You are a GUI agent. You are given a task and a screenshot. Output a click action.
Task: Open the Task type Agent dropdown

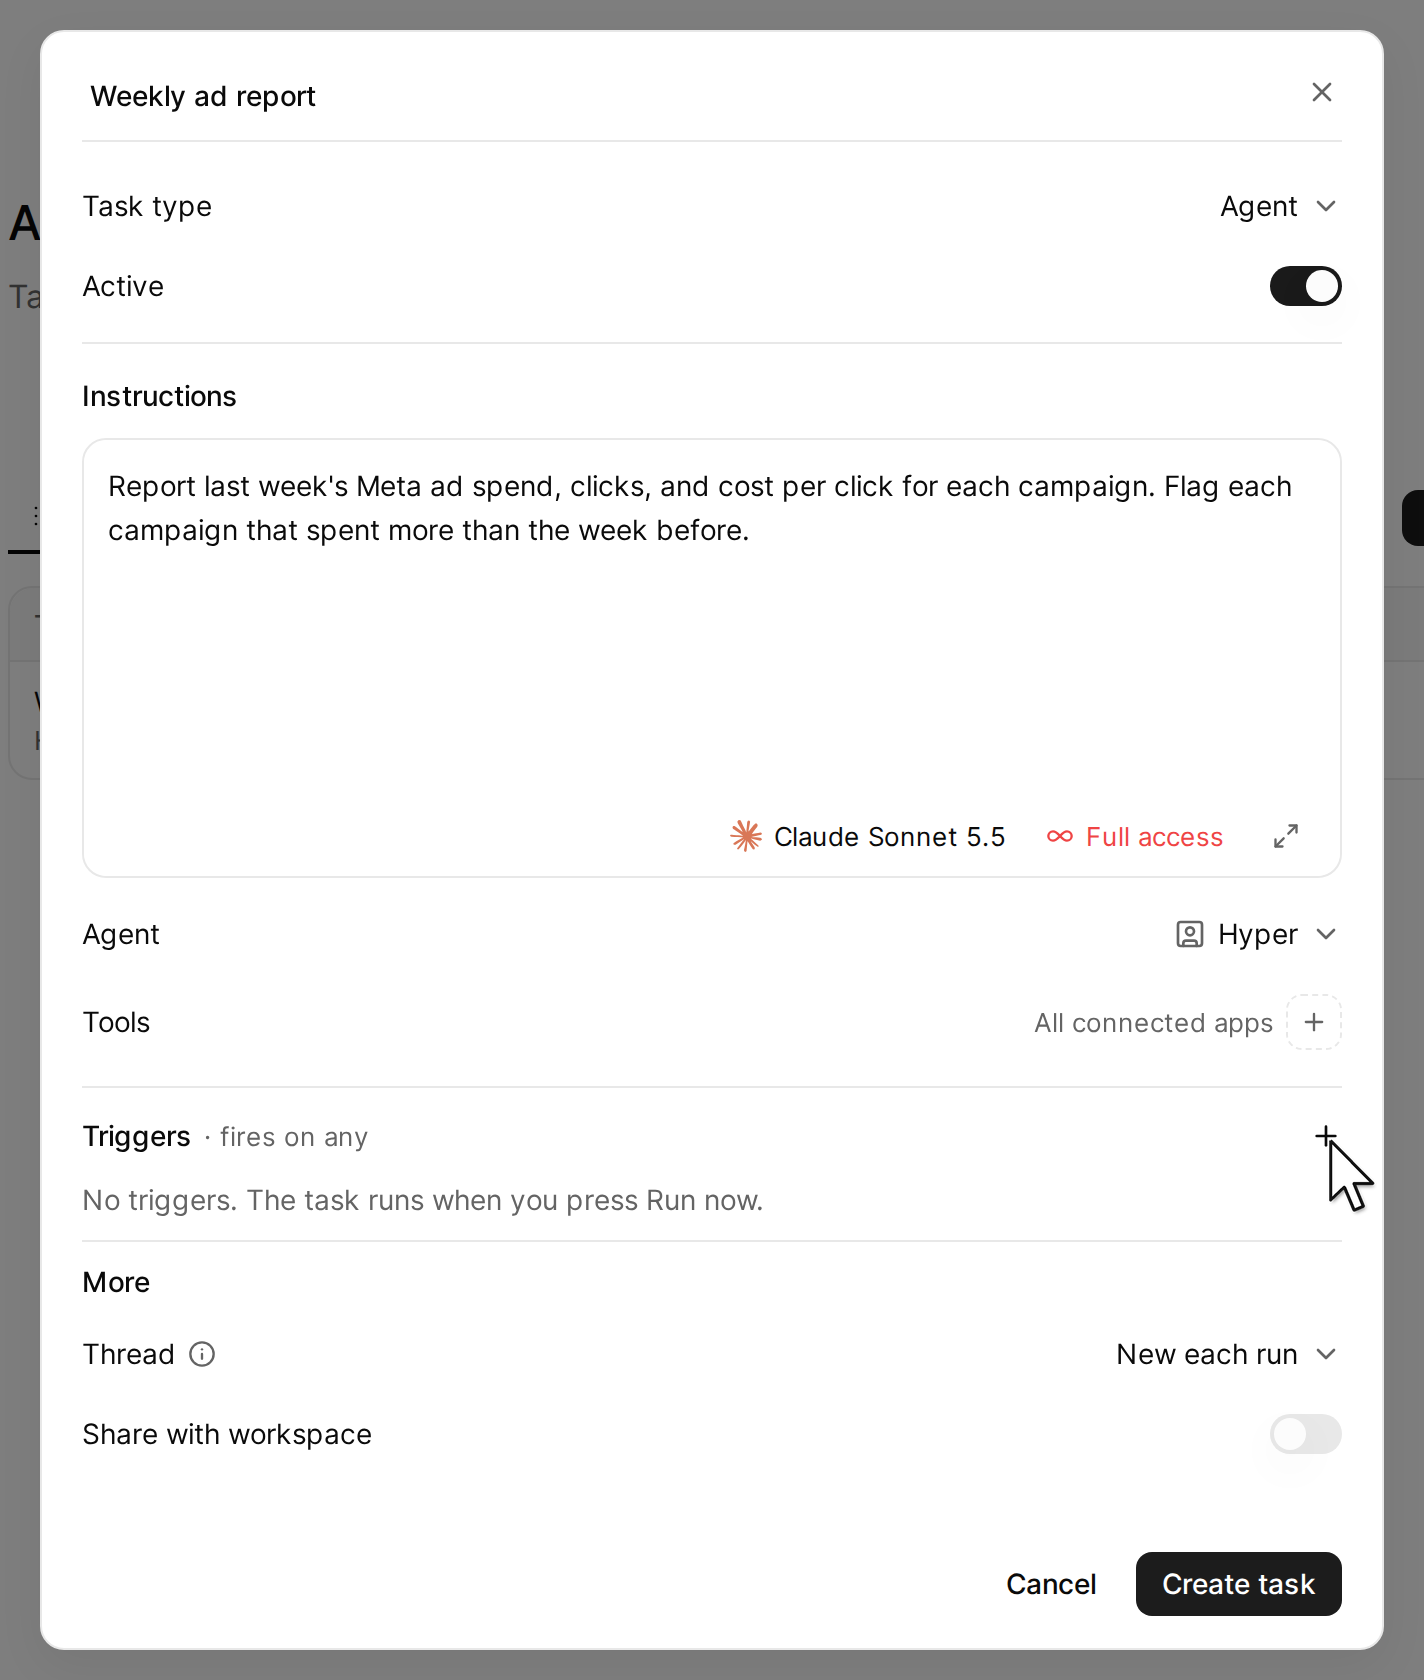tap(1278, 206)
